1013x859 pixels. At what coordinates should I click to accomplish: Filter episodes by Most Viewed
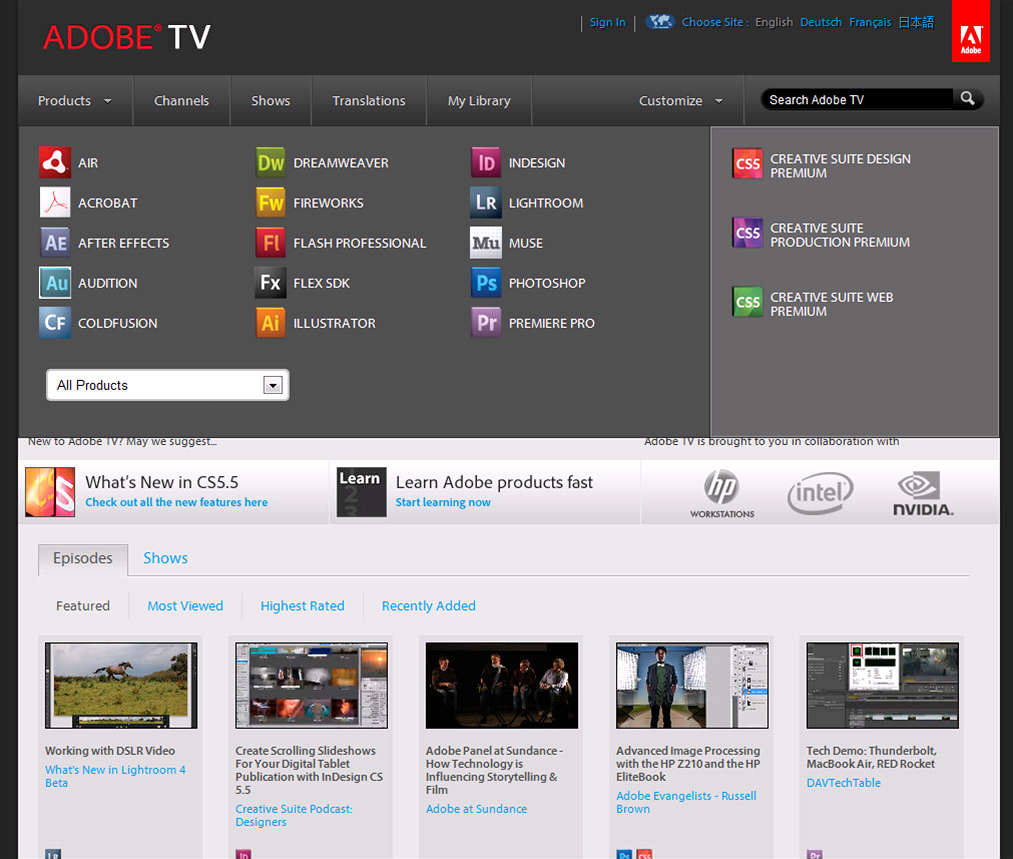pyautogui.click(x=185, y=606)
